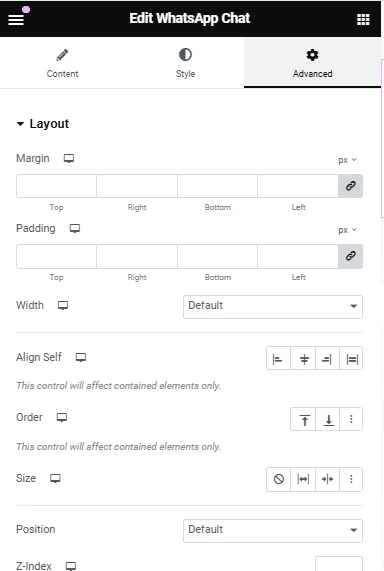Toggle linked values for Padding
The height and width of the screenshot is (571, 384).
click(350, 256)
